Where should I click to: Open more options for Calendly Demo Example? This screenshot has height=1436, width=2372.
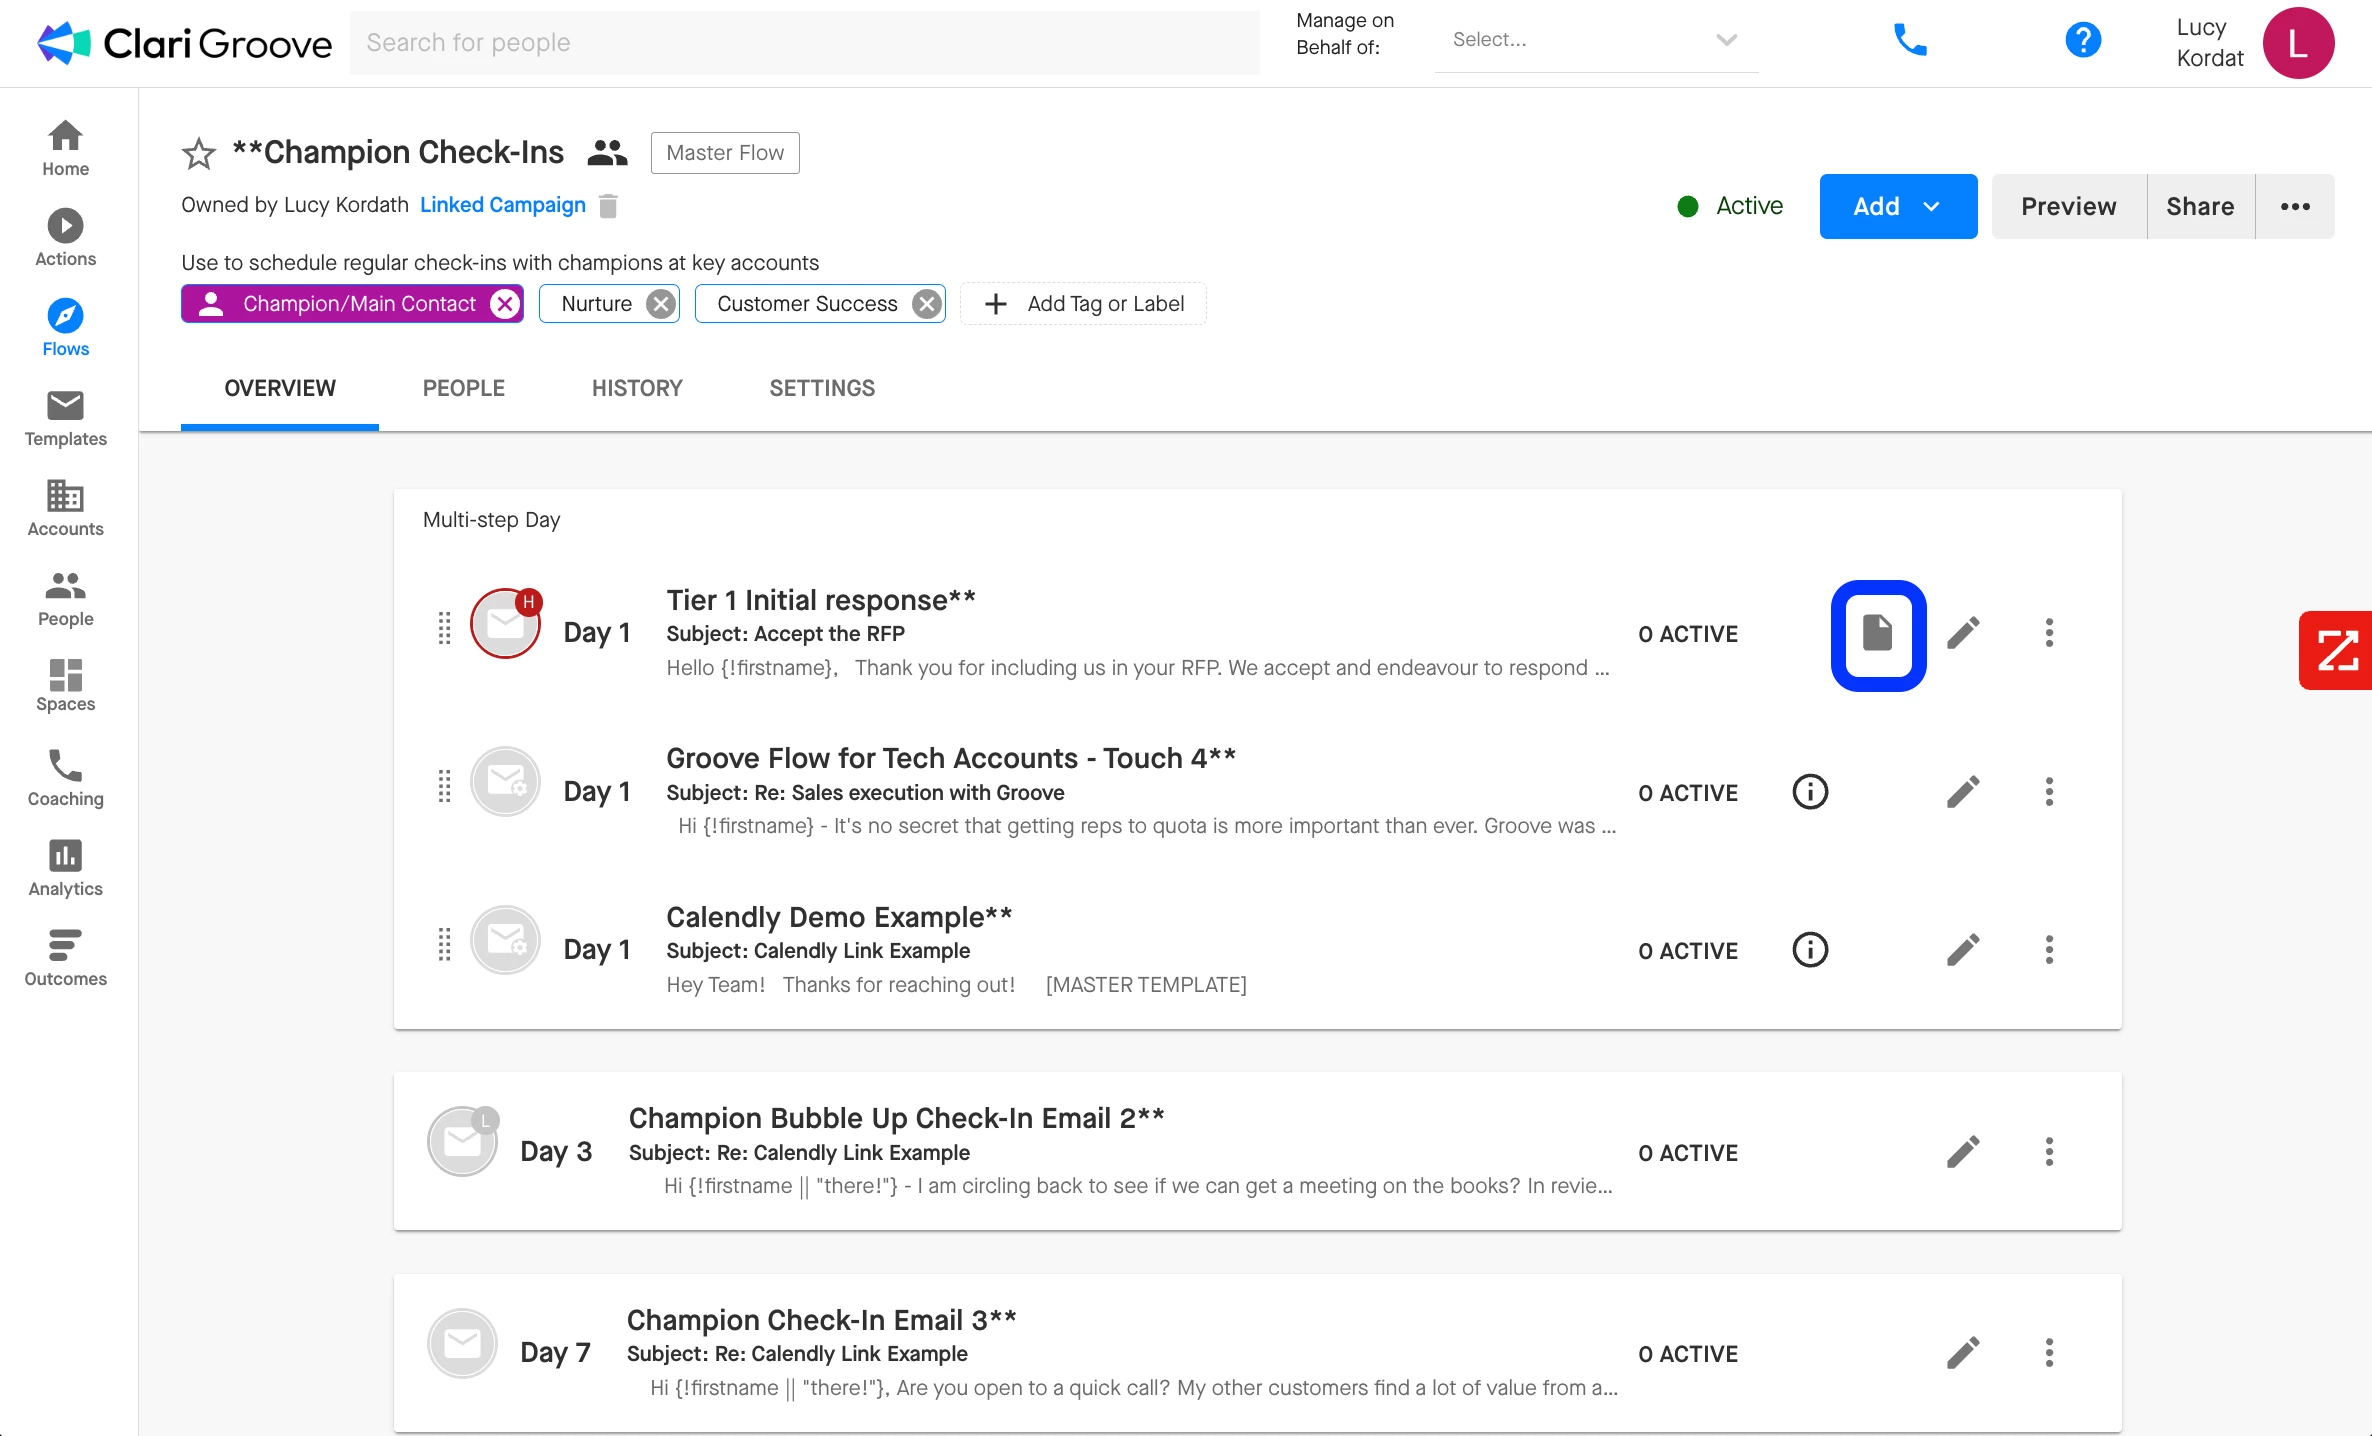click(2049, 950)
